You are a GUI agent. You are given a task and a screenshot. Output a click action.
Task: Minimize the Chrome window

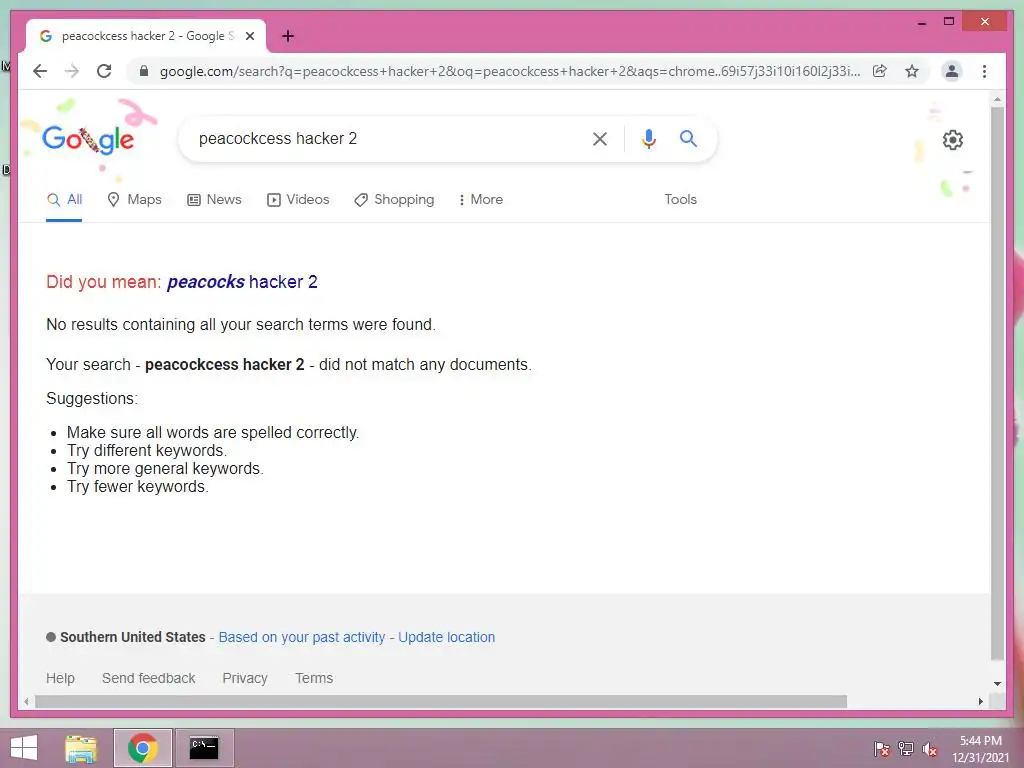click(921, 22)
